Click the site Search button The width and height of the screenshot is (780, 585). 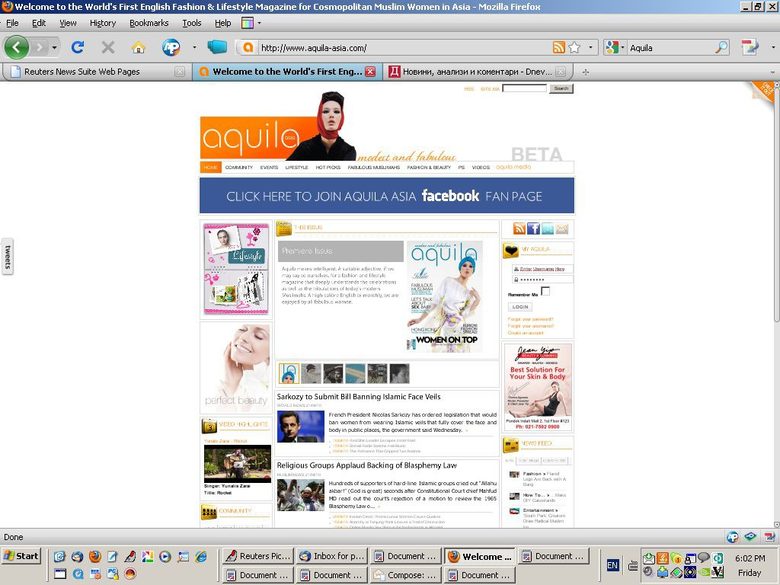561,88
